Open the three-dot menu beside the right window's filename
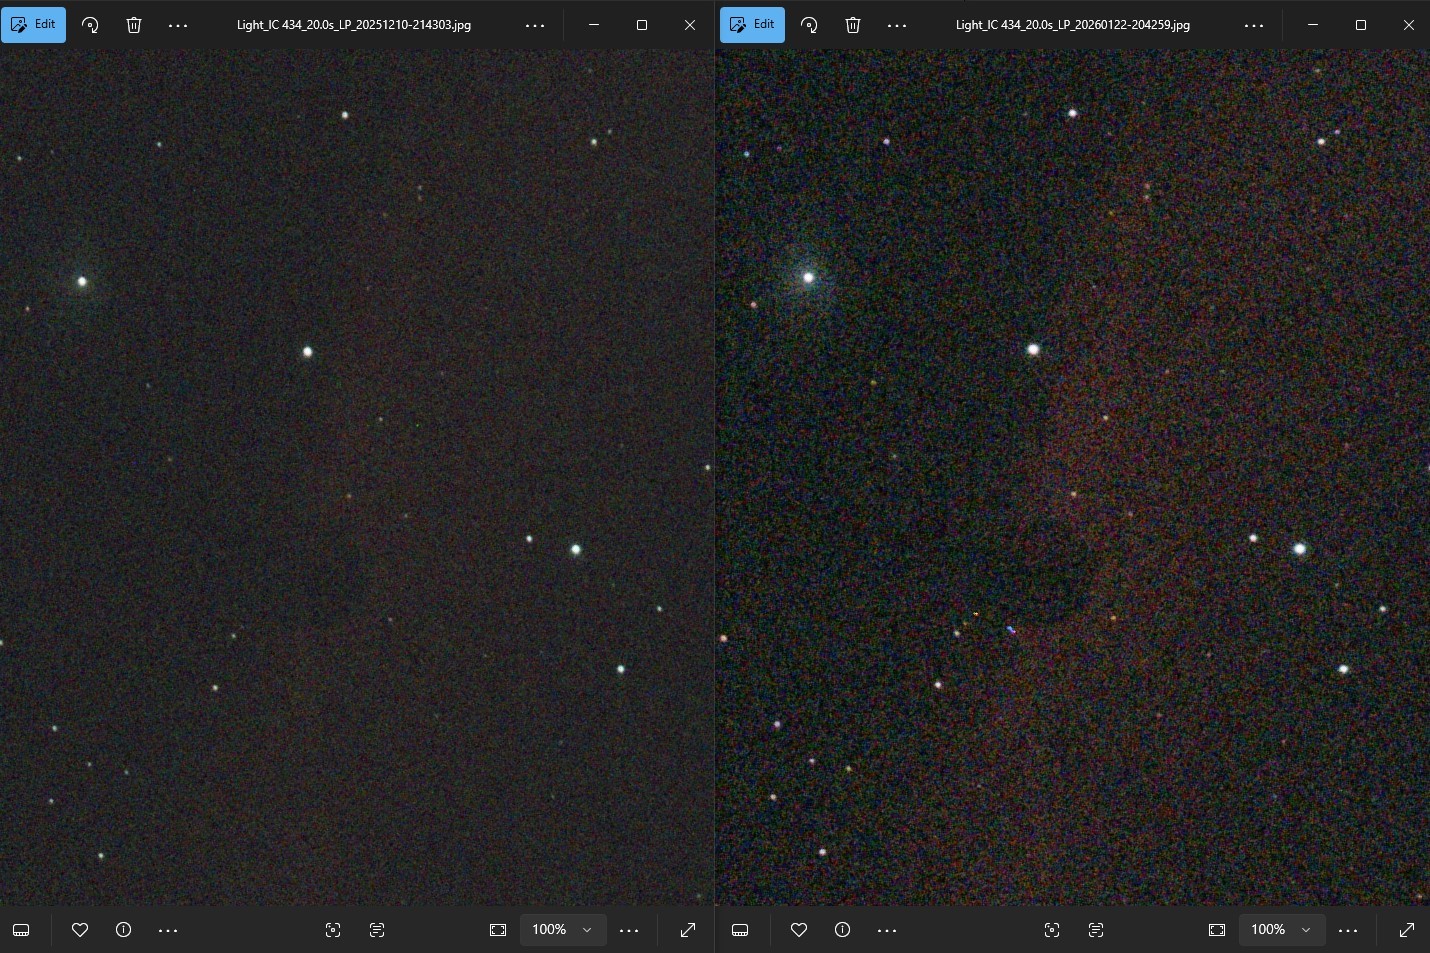 [1254, 25]
